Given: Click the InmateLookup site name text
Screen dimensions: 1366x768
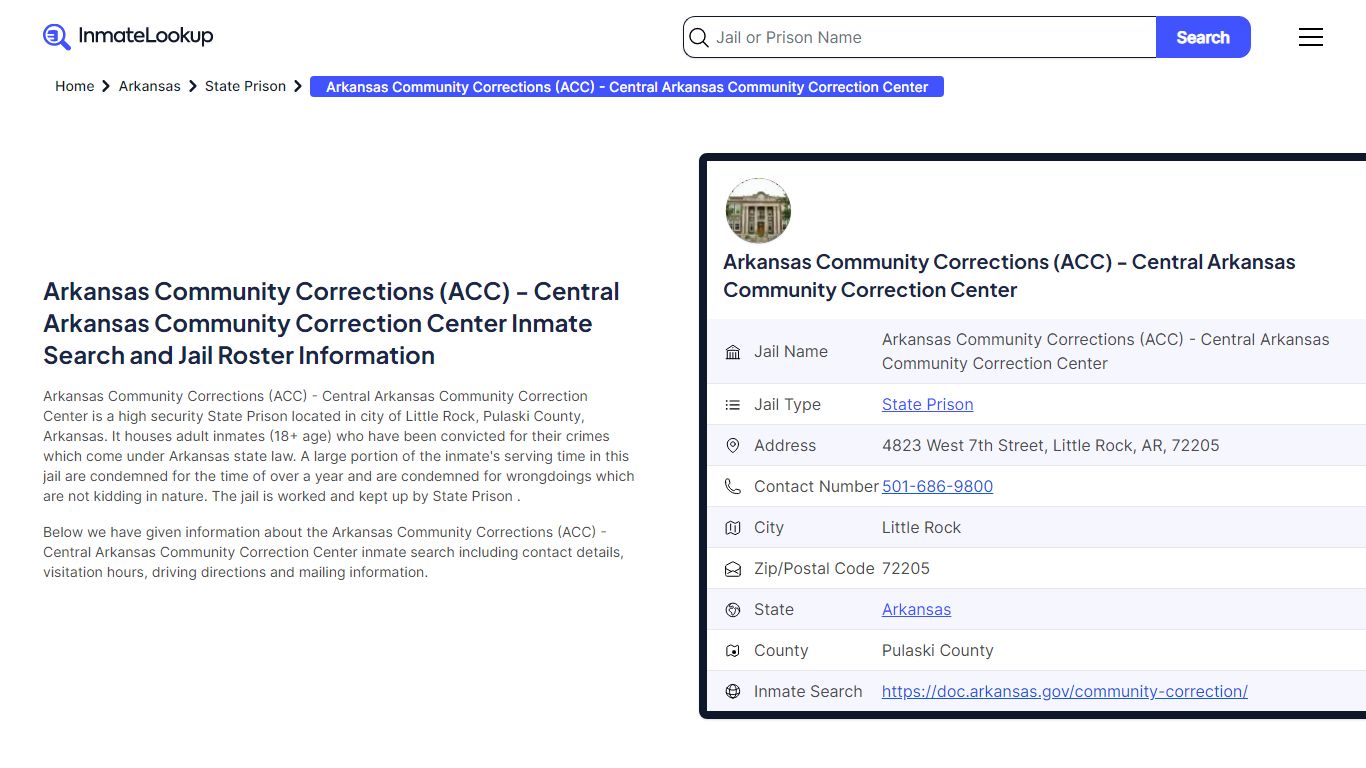Looking at the screenshot, I should click(x=146, y=36).
